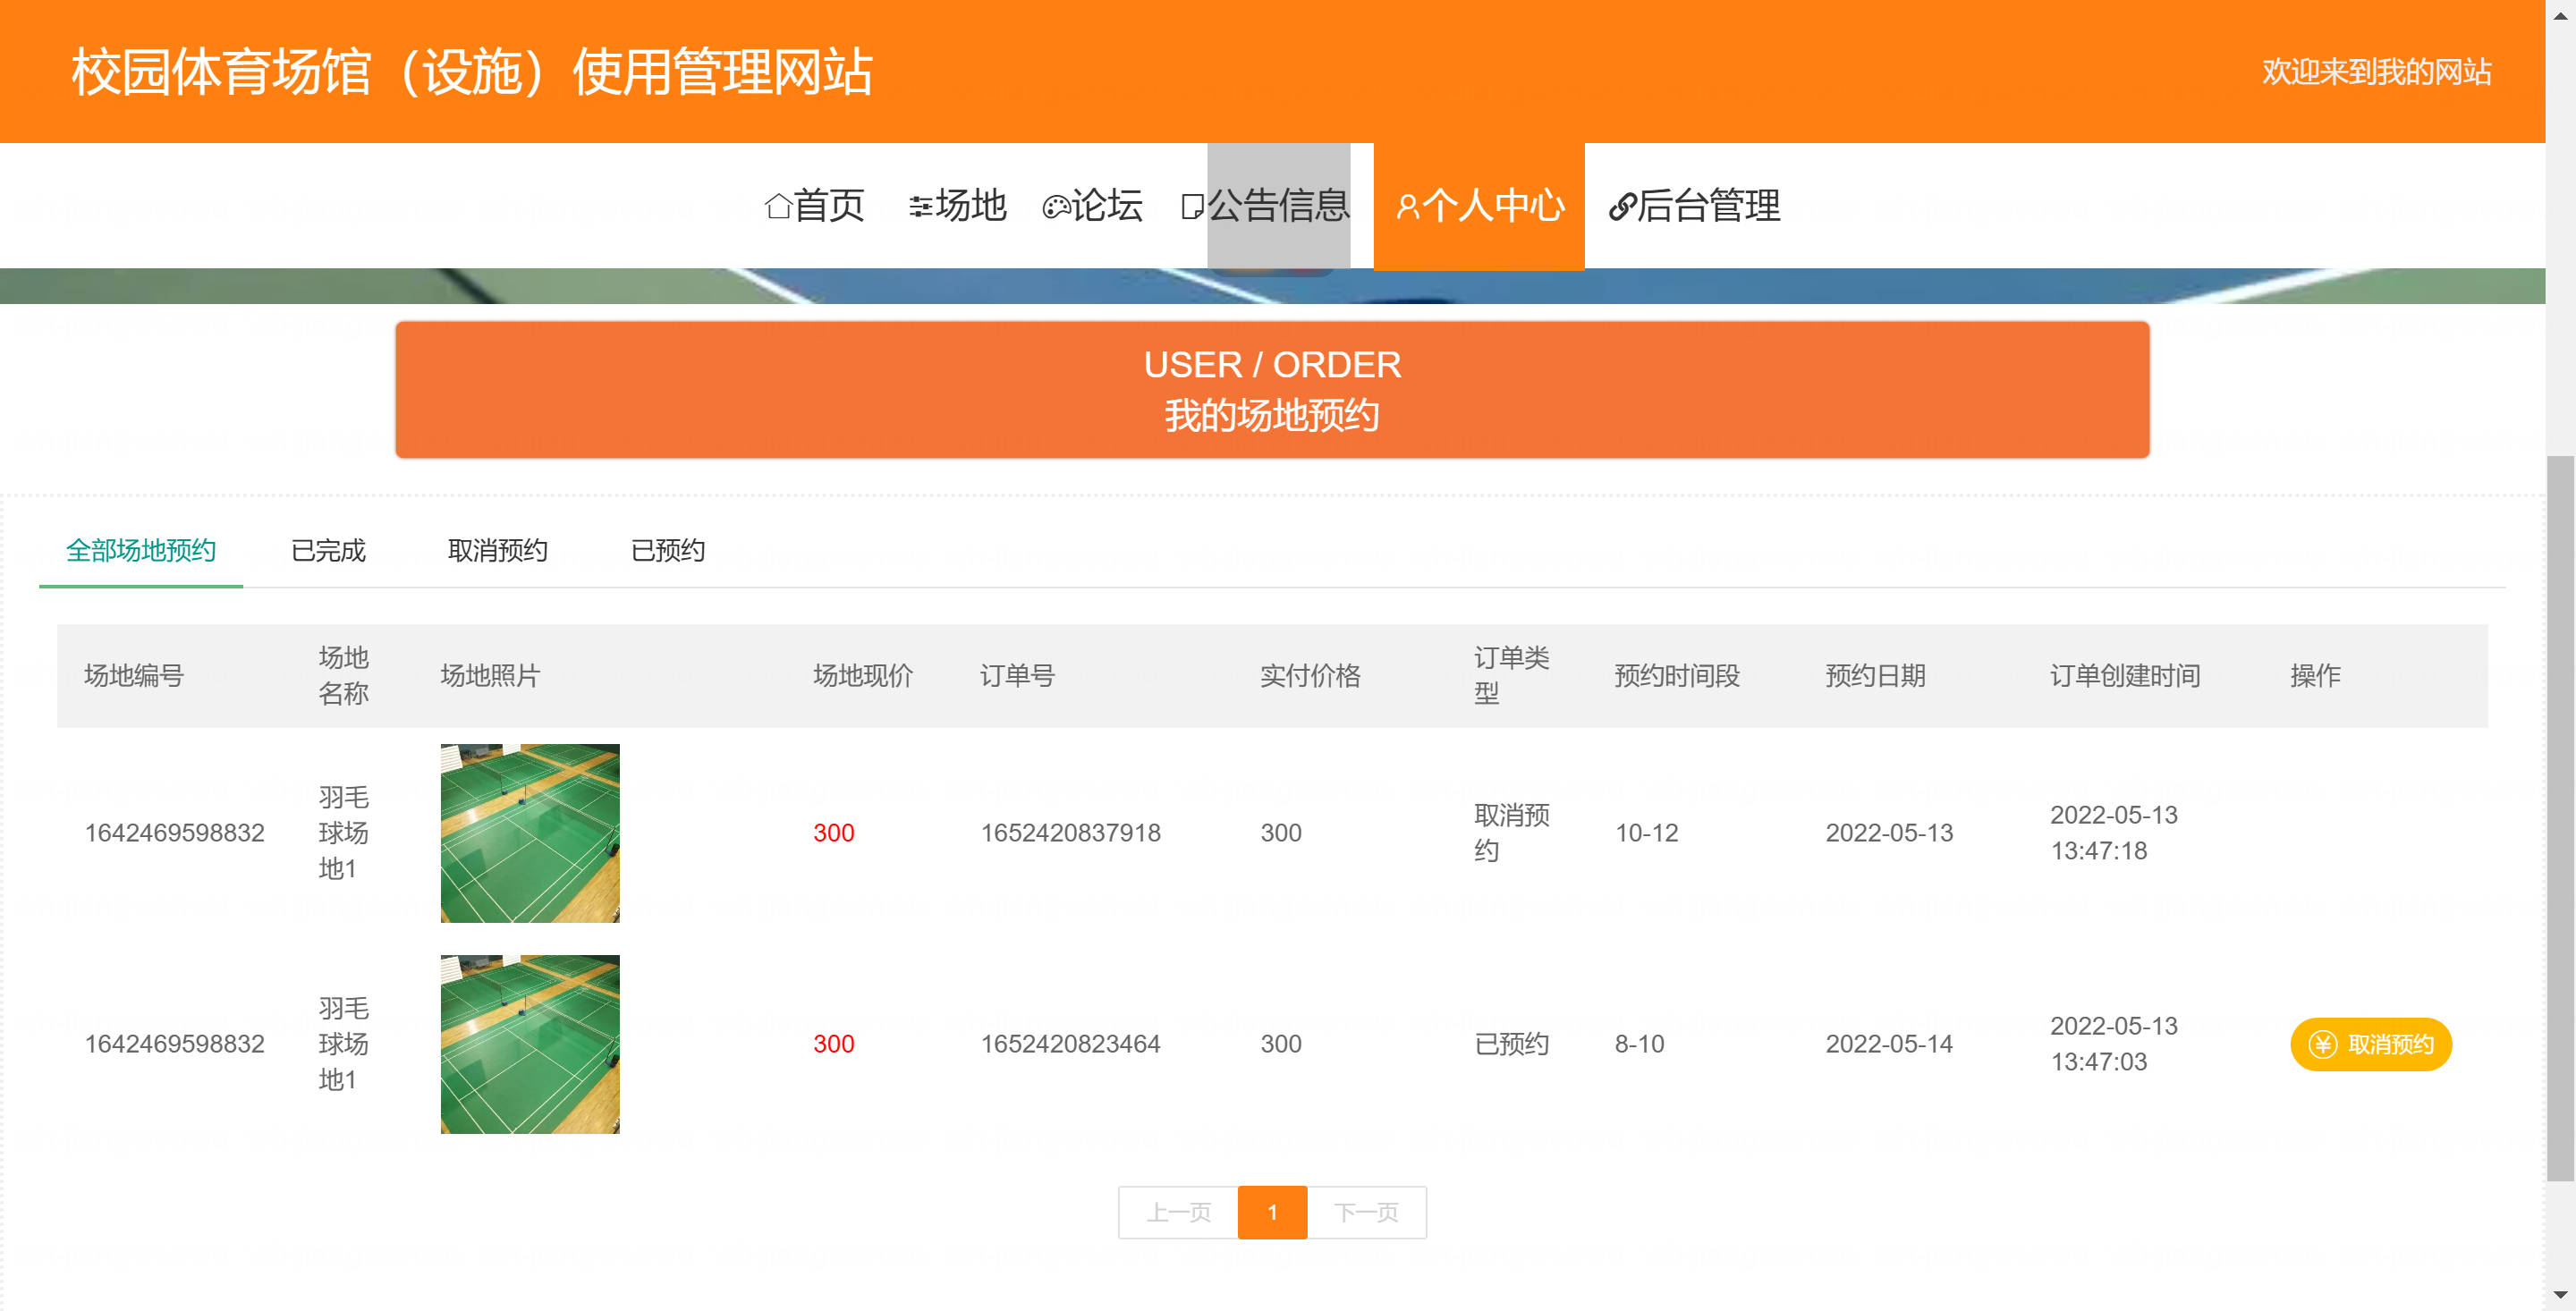Open the 后台管理 menu item
2576x1311 pixels.
point(1694,206)
